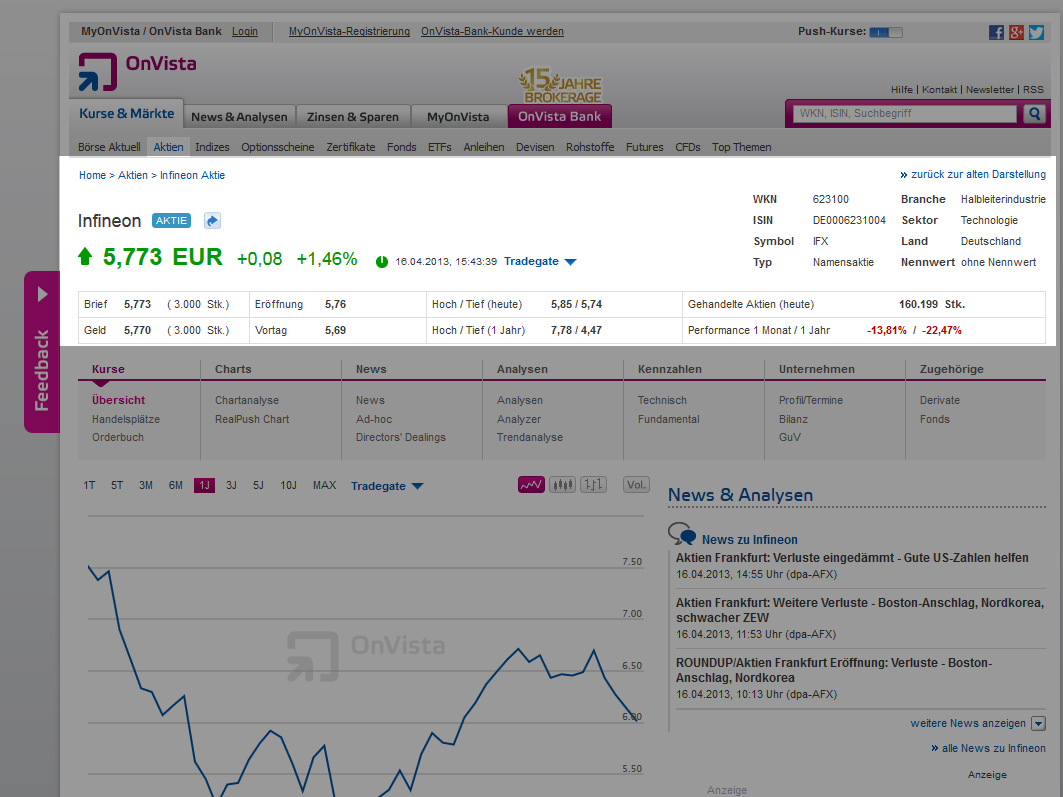The width and height of the screenshot is (1063, 797).
Task: Select the 3M chart period
Action: [146, 485]
